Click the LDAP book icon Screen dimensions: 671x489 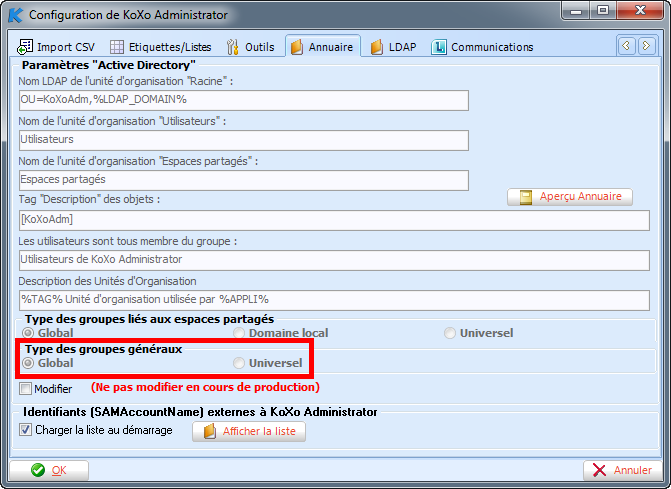pos(377,47)
